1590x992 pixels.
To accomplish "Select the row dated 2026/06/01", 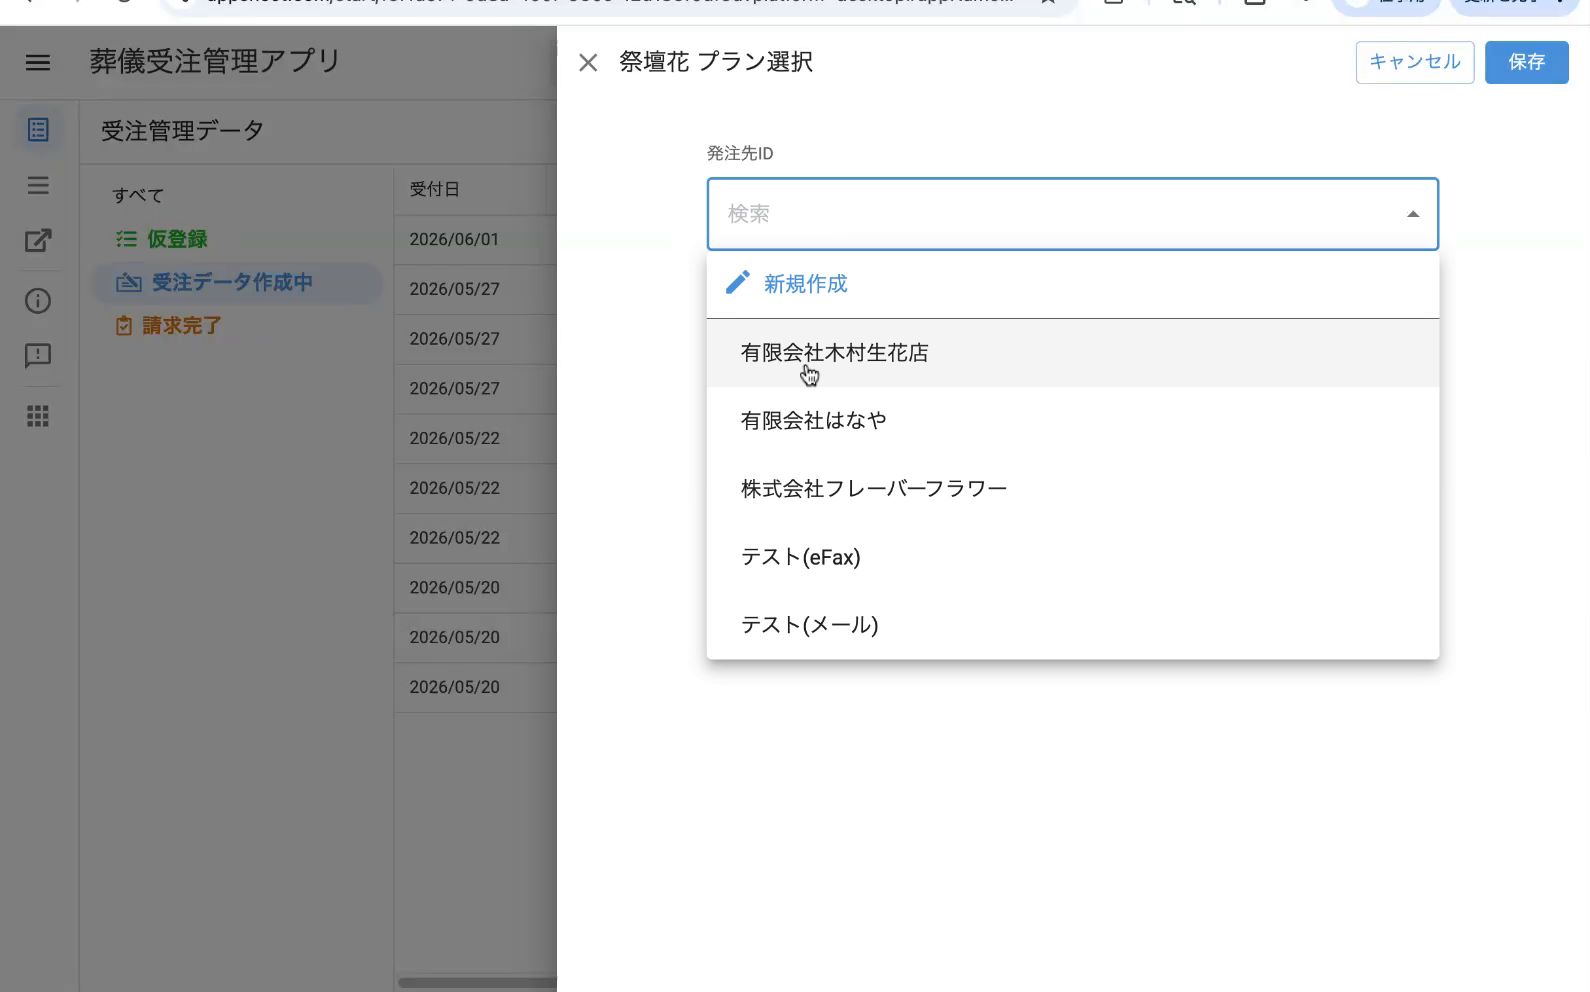I will pyautogui.click(x=475, y=240).
